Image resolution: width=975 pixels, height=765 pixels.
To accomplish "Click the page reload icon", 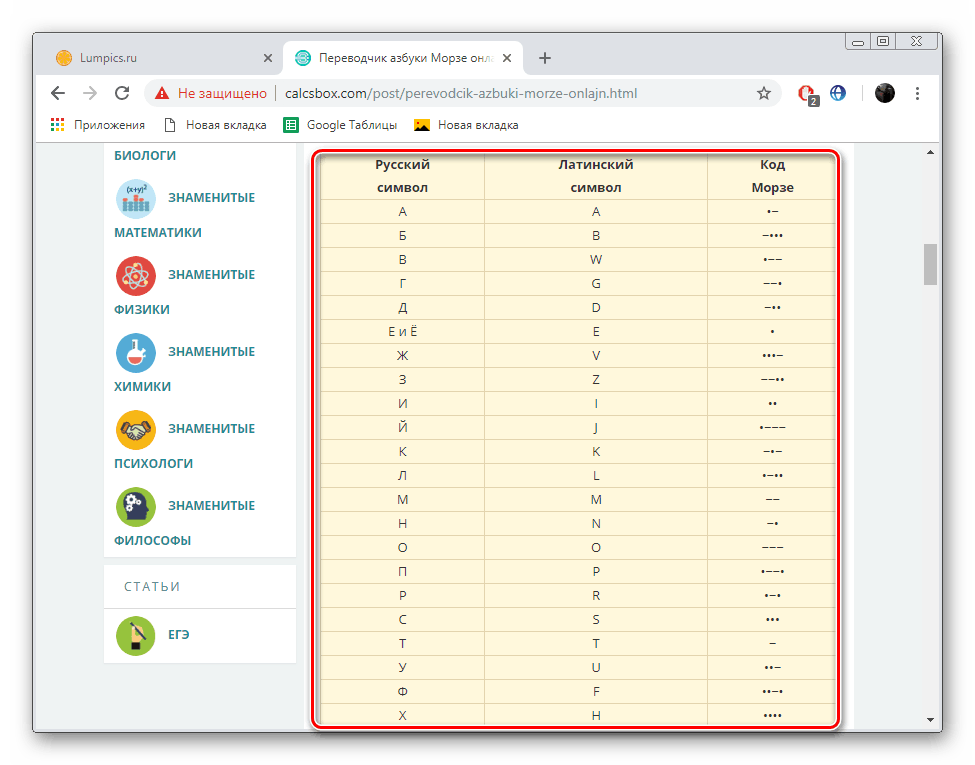I will (122, 93).
